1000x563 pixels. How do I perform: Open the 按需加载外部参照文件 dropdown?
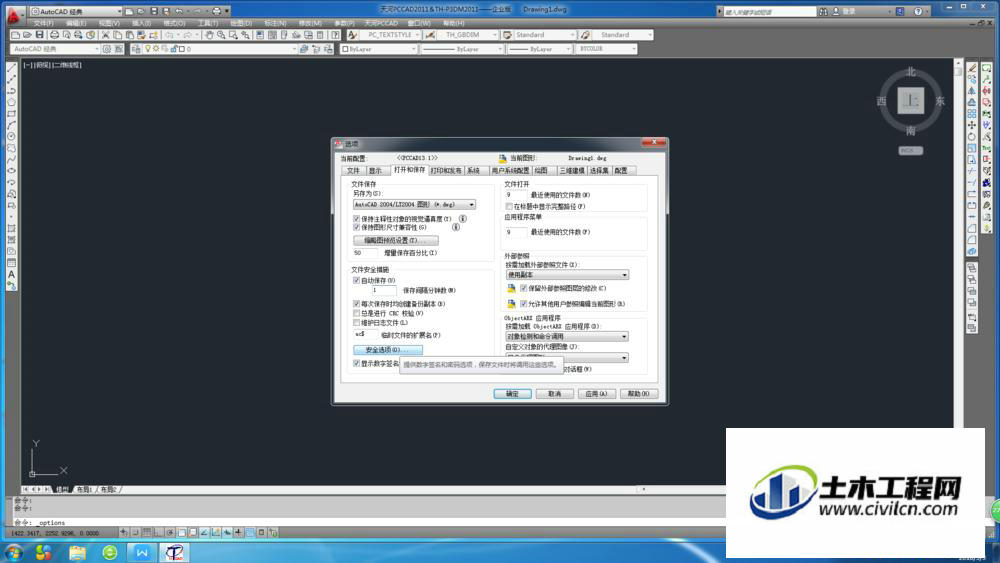(567, 275)
